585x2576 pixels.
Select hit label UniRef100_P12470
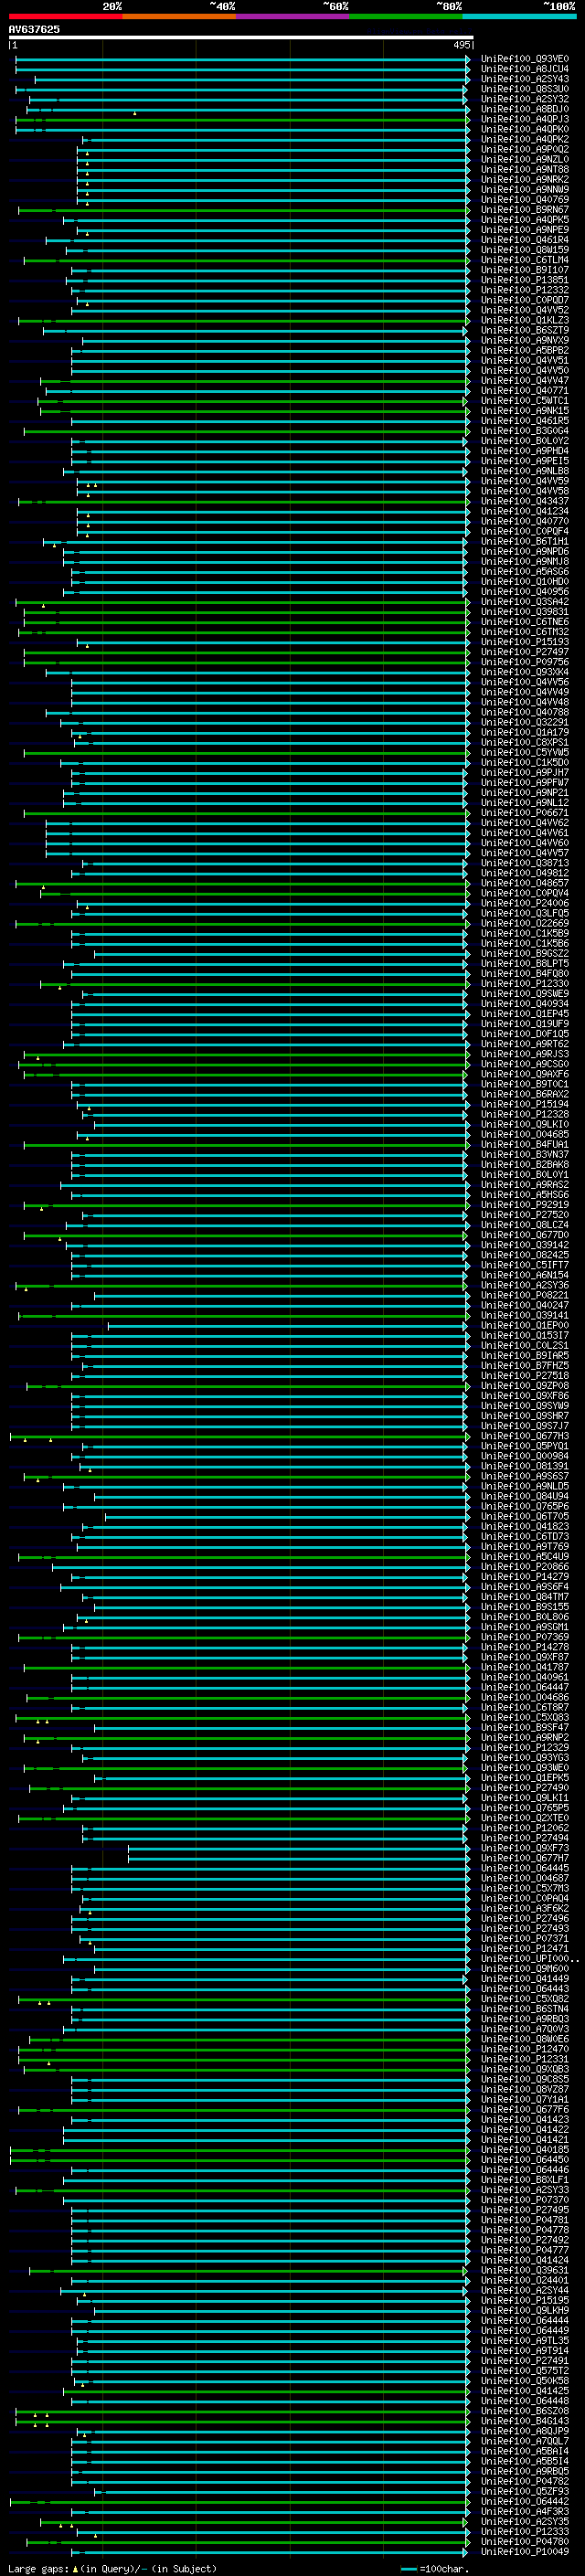(x=524, y=2049)
